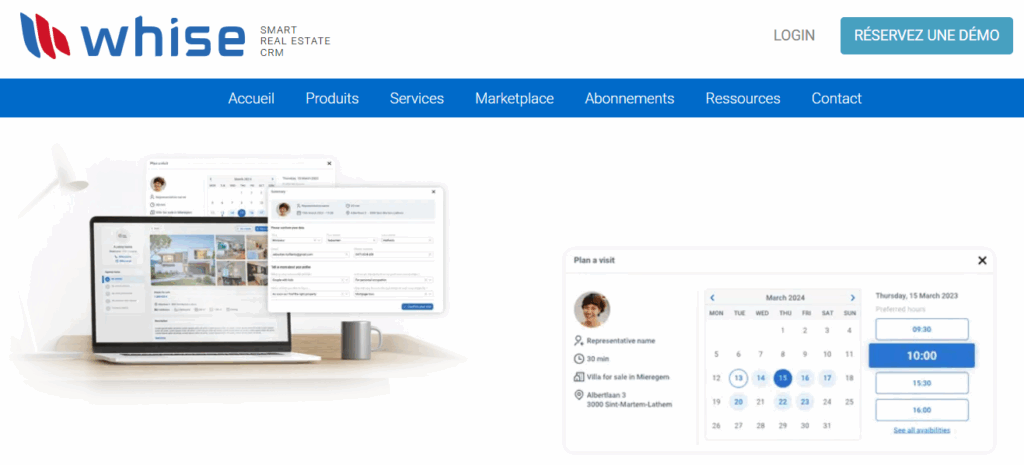Image resolution: width=1024 pixels, height=465 pixels.
Task: Go to previous month in calendar
Action: coord(712,297)
